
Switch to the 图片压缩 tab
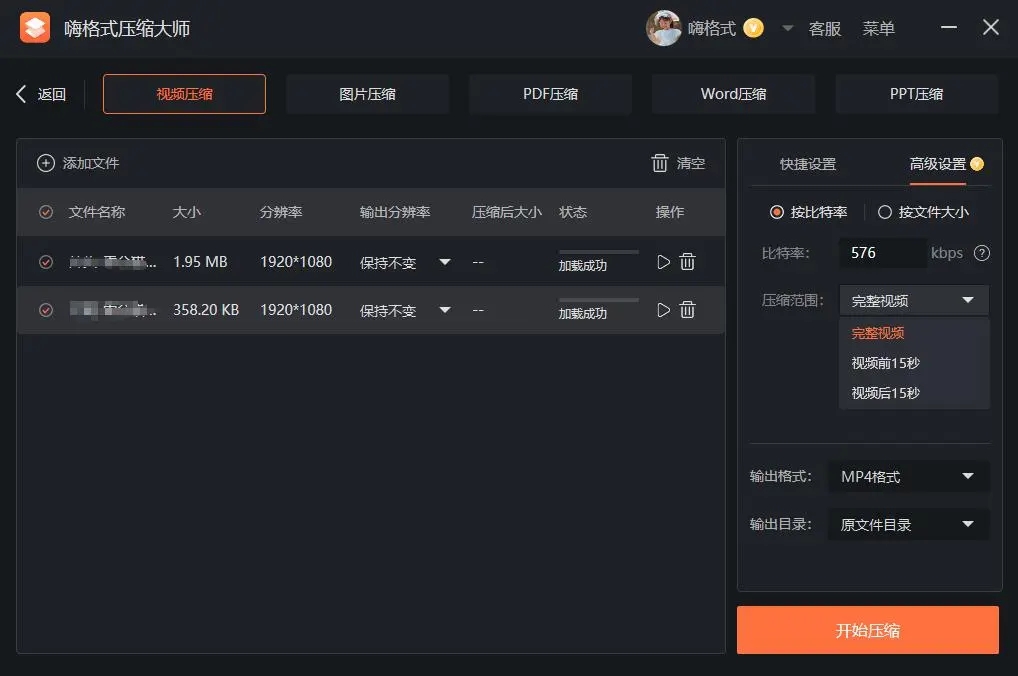pyautogui.click(x=367, y=93)
